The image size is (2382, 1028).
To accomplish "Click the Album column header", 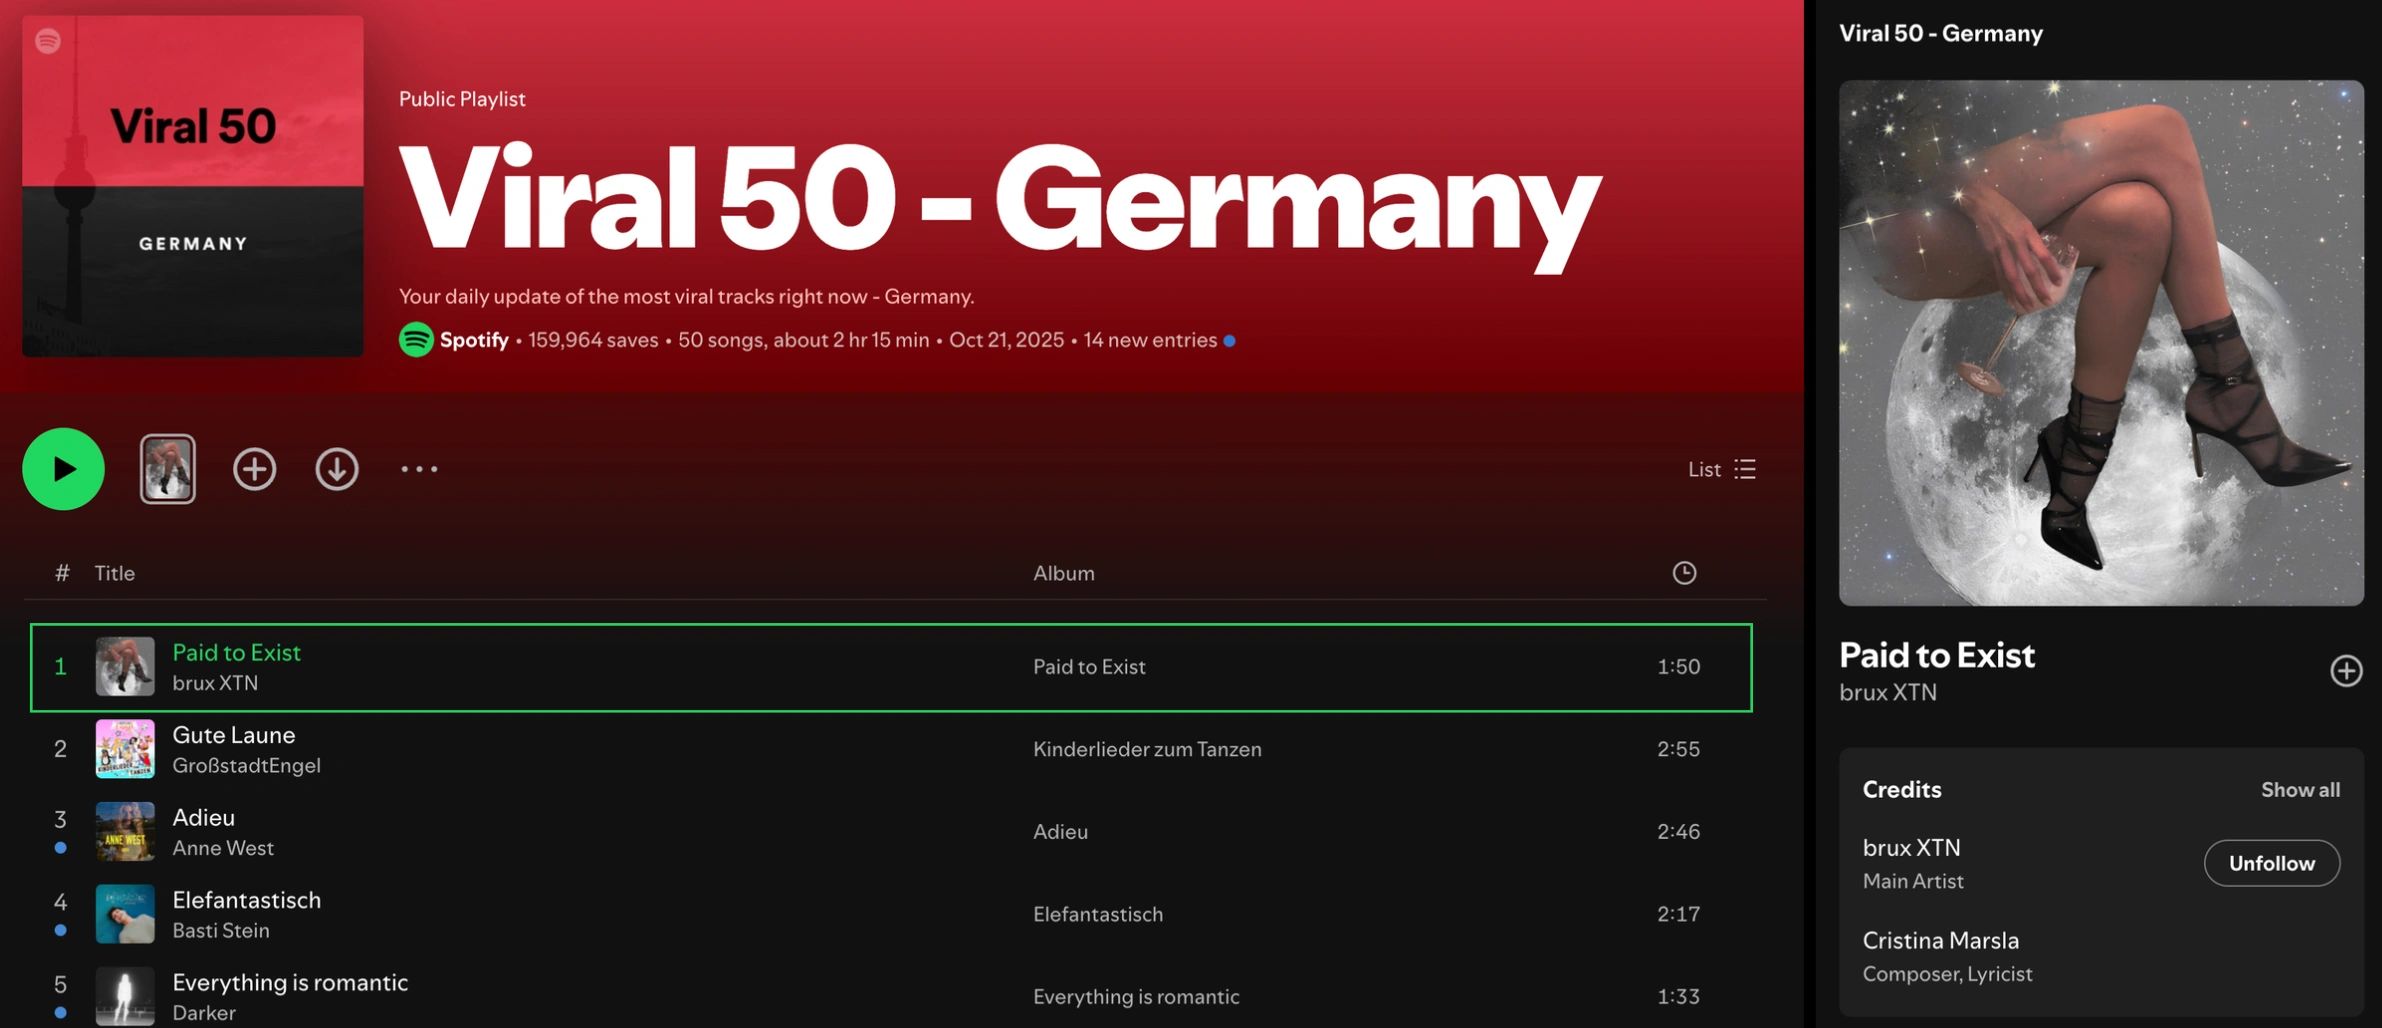I will (x=1063, y=573).
